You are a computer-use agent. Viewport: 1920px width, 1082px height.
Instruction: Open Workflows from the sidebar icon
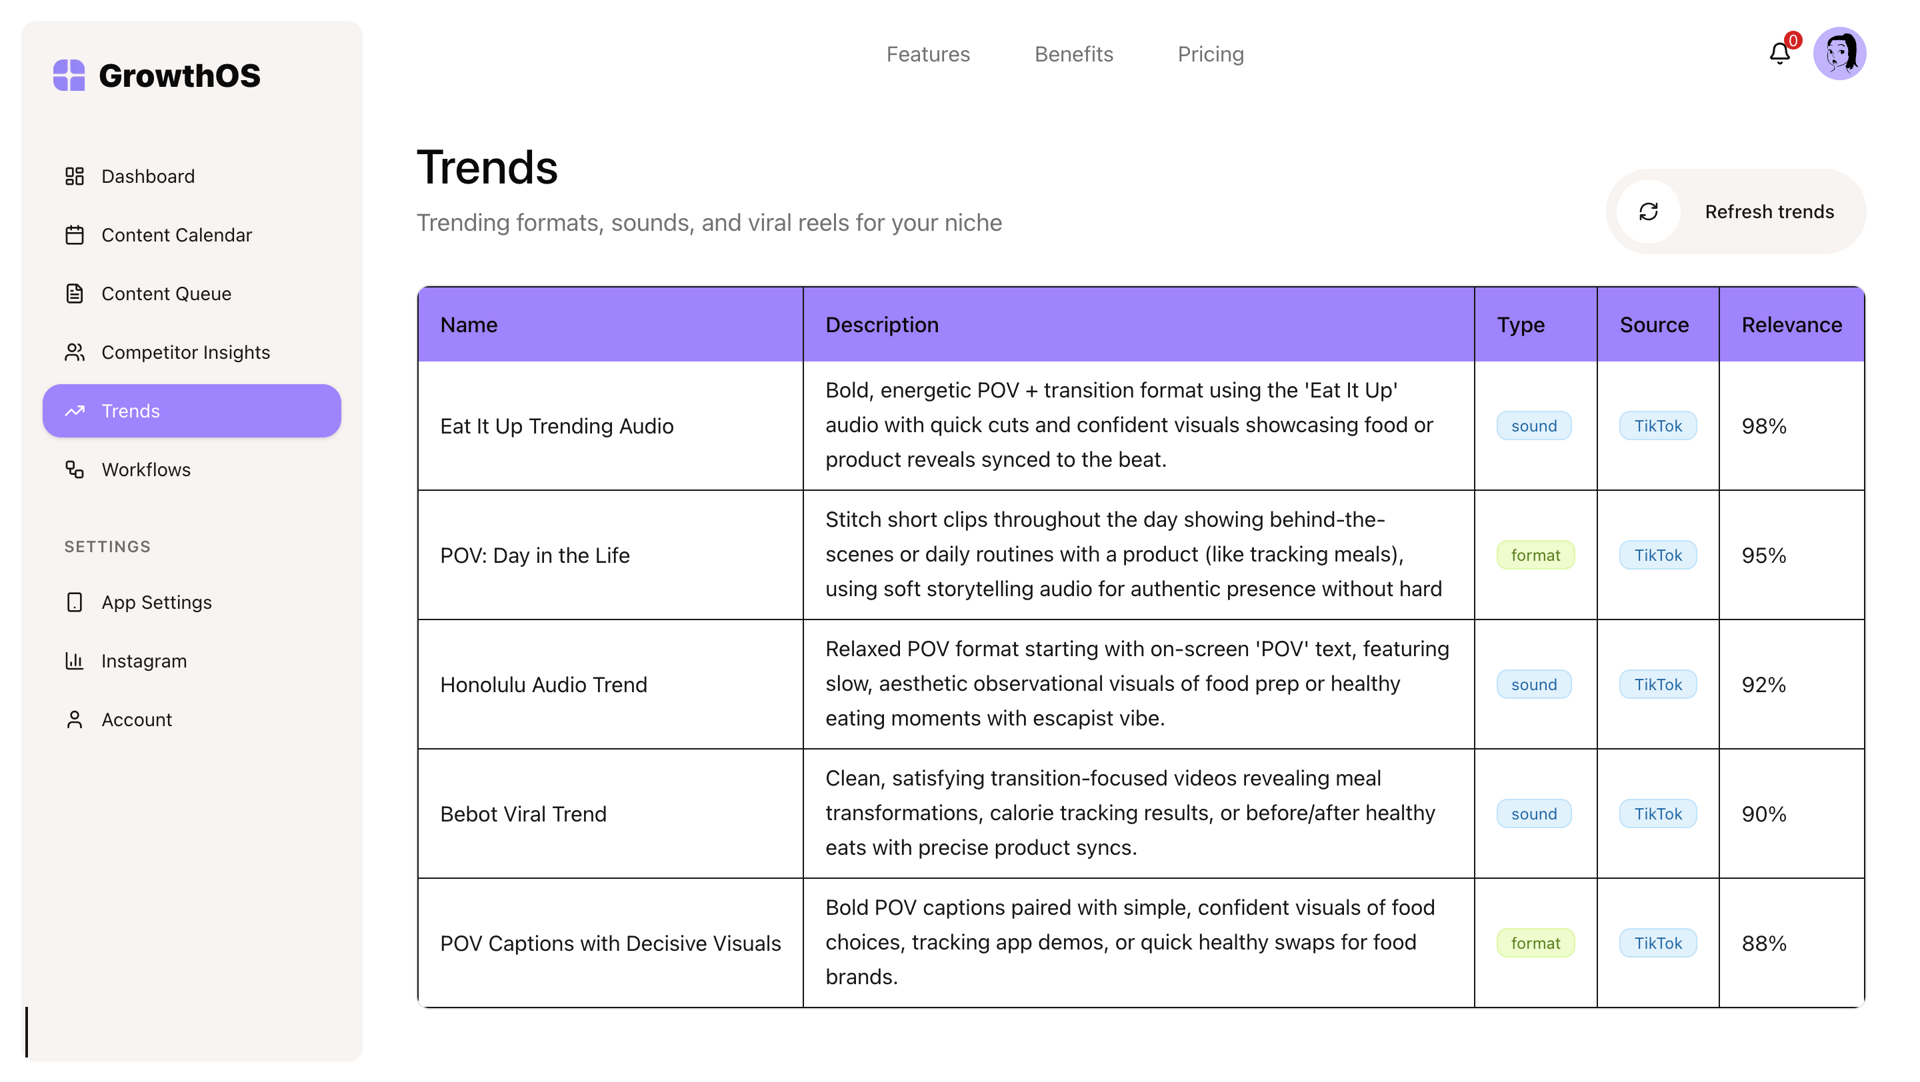[75, 469]
